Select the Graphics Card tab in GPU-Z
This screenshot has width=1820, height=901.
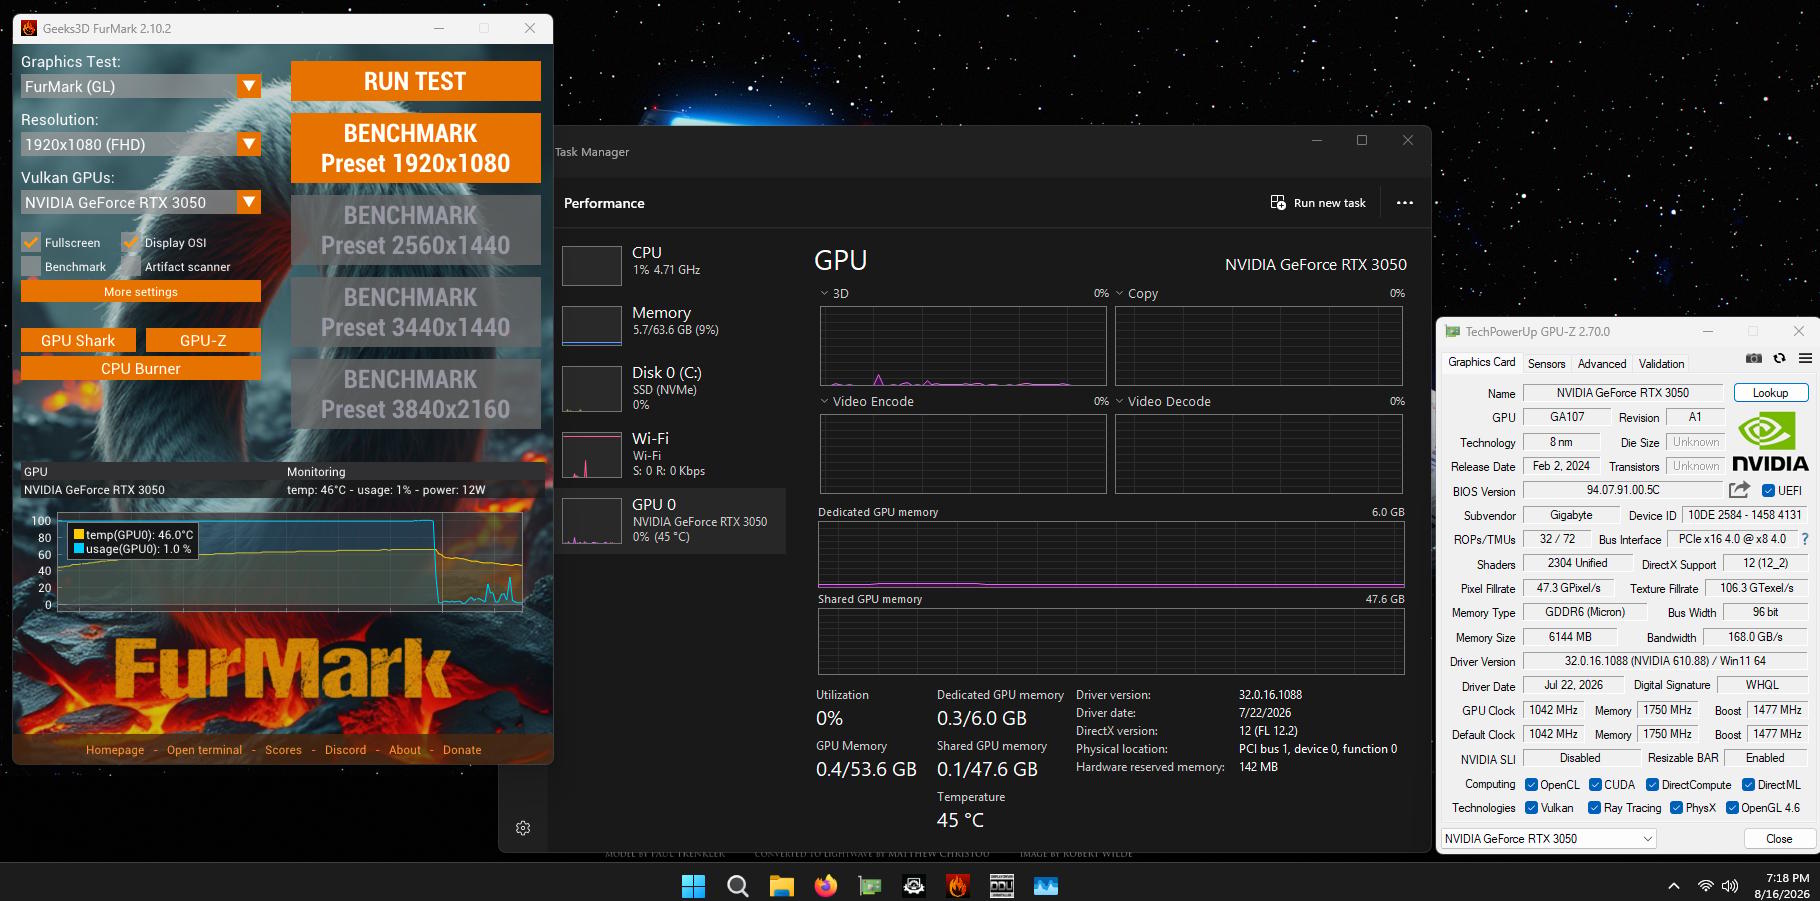tap(1481, 362)
